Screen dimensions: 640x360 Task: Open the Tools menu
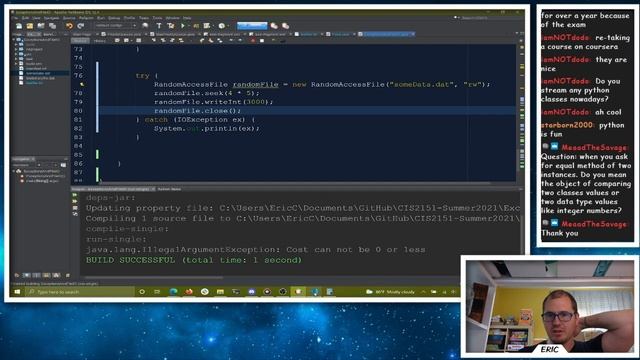157,18
